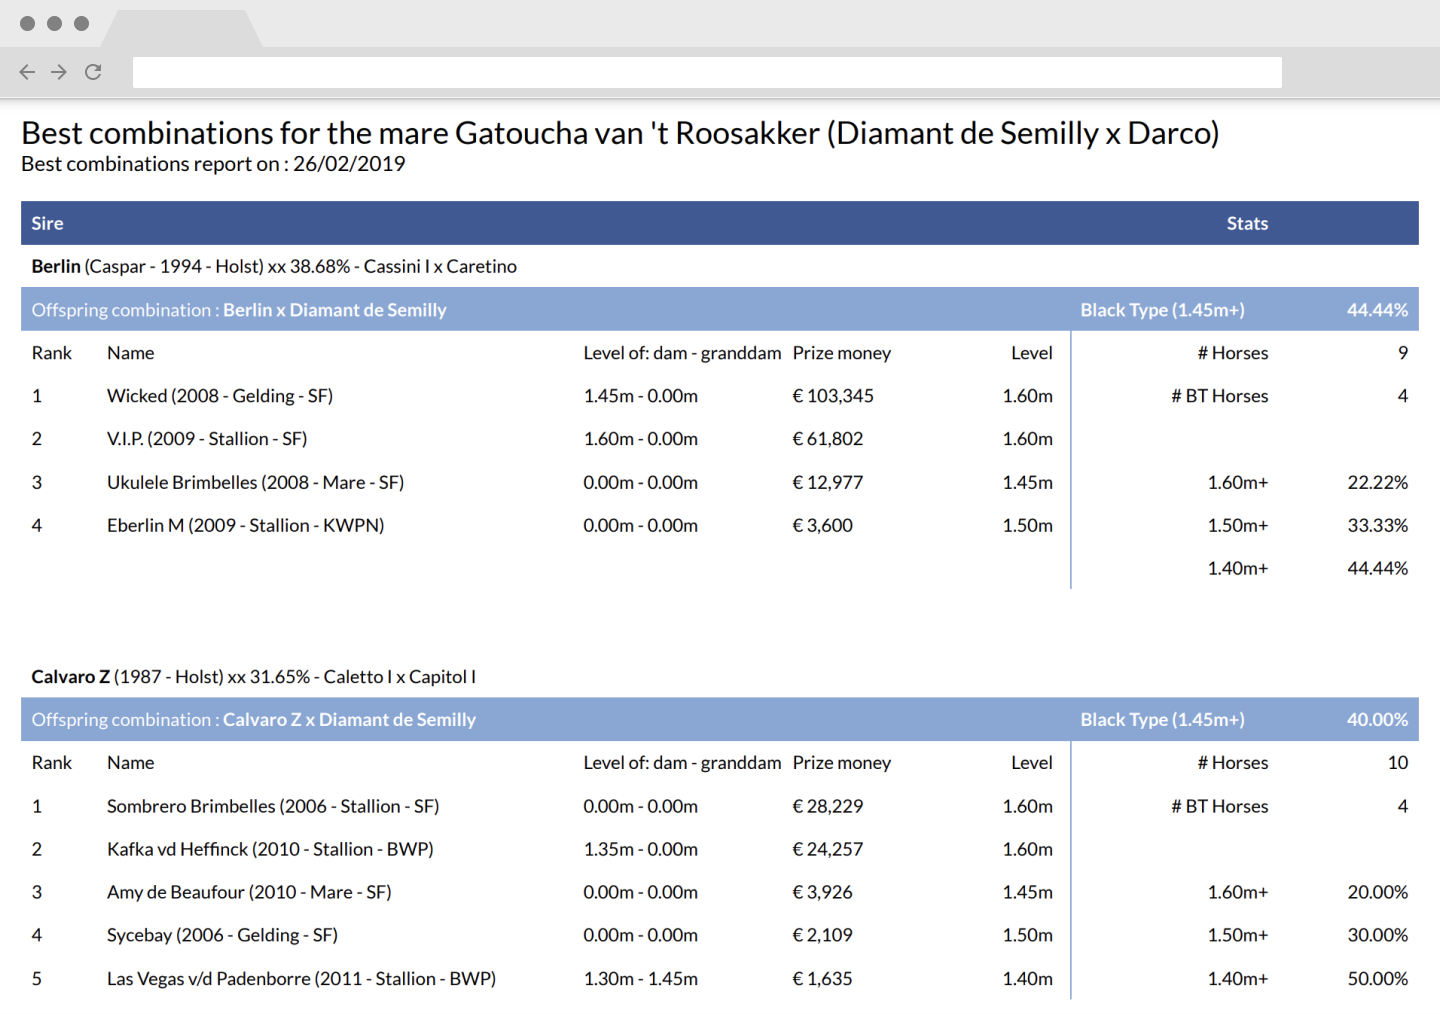
Task: Click the Stats column header
Action: [1247, 223]
